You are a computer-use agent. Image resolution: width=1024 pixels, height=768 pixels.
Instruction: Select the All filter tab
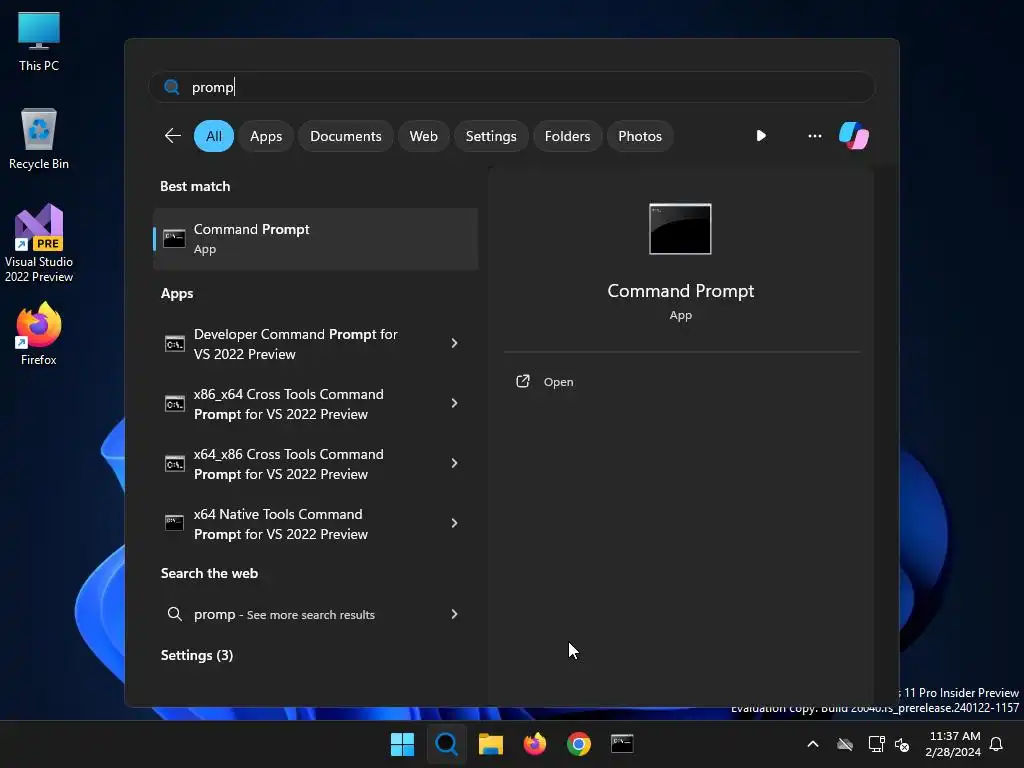click(x=214, y=136)
